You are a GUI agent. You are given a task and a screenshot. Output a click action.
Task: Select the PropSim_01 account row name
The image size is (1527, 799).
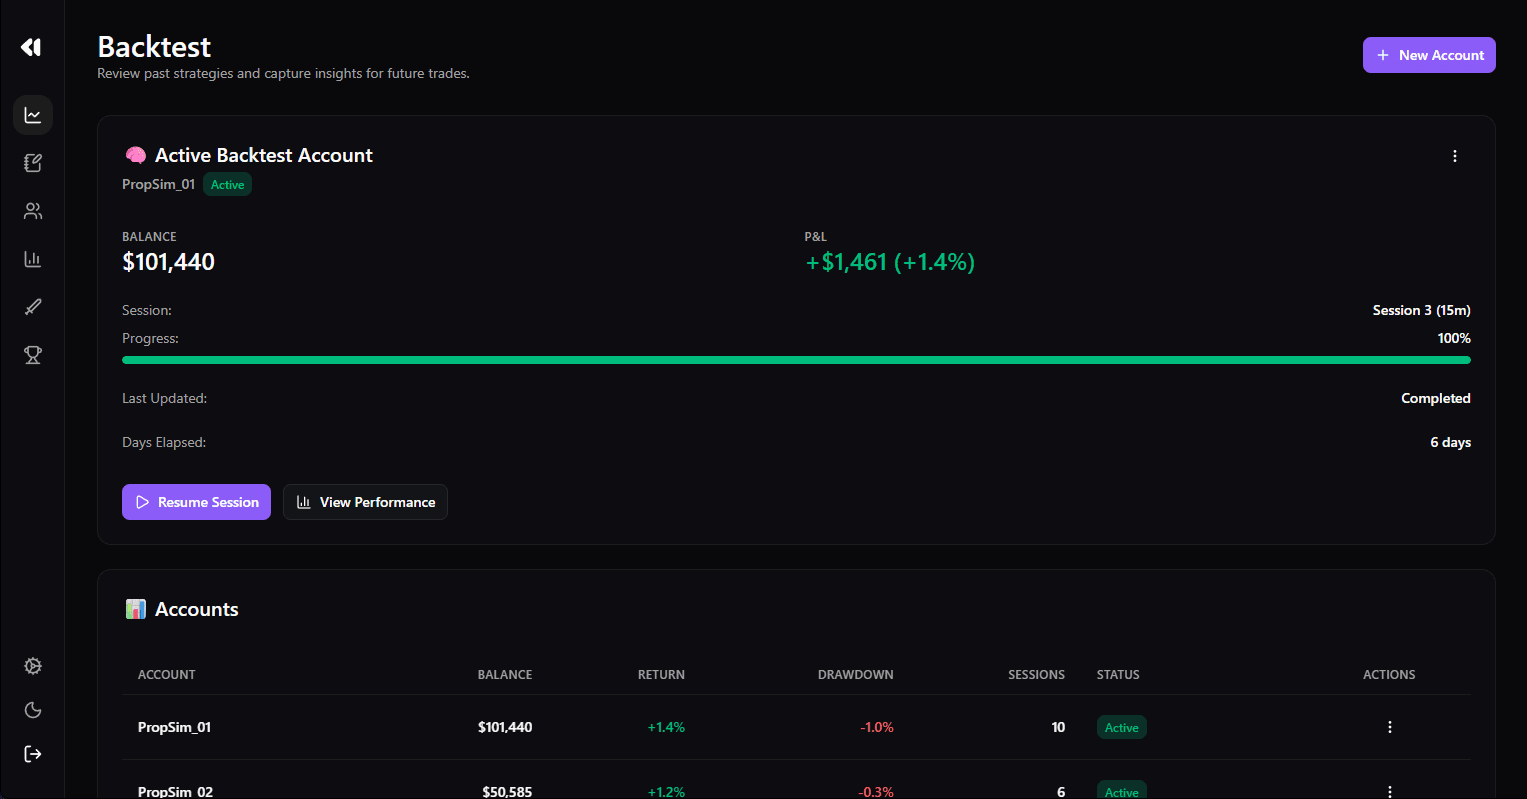click(174, 727)
